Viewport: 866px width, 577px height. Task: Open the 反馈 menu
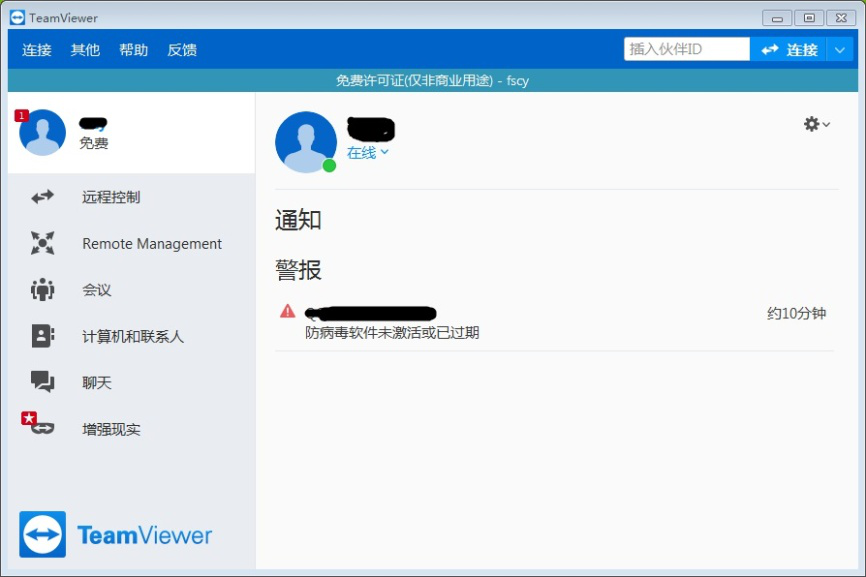point(182,50)
